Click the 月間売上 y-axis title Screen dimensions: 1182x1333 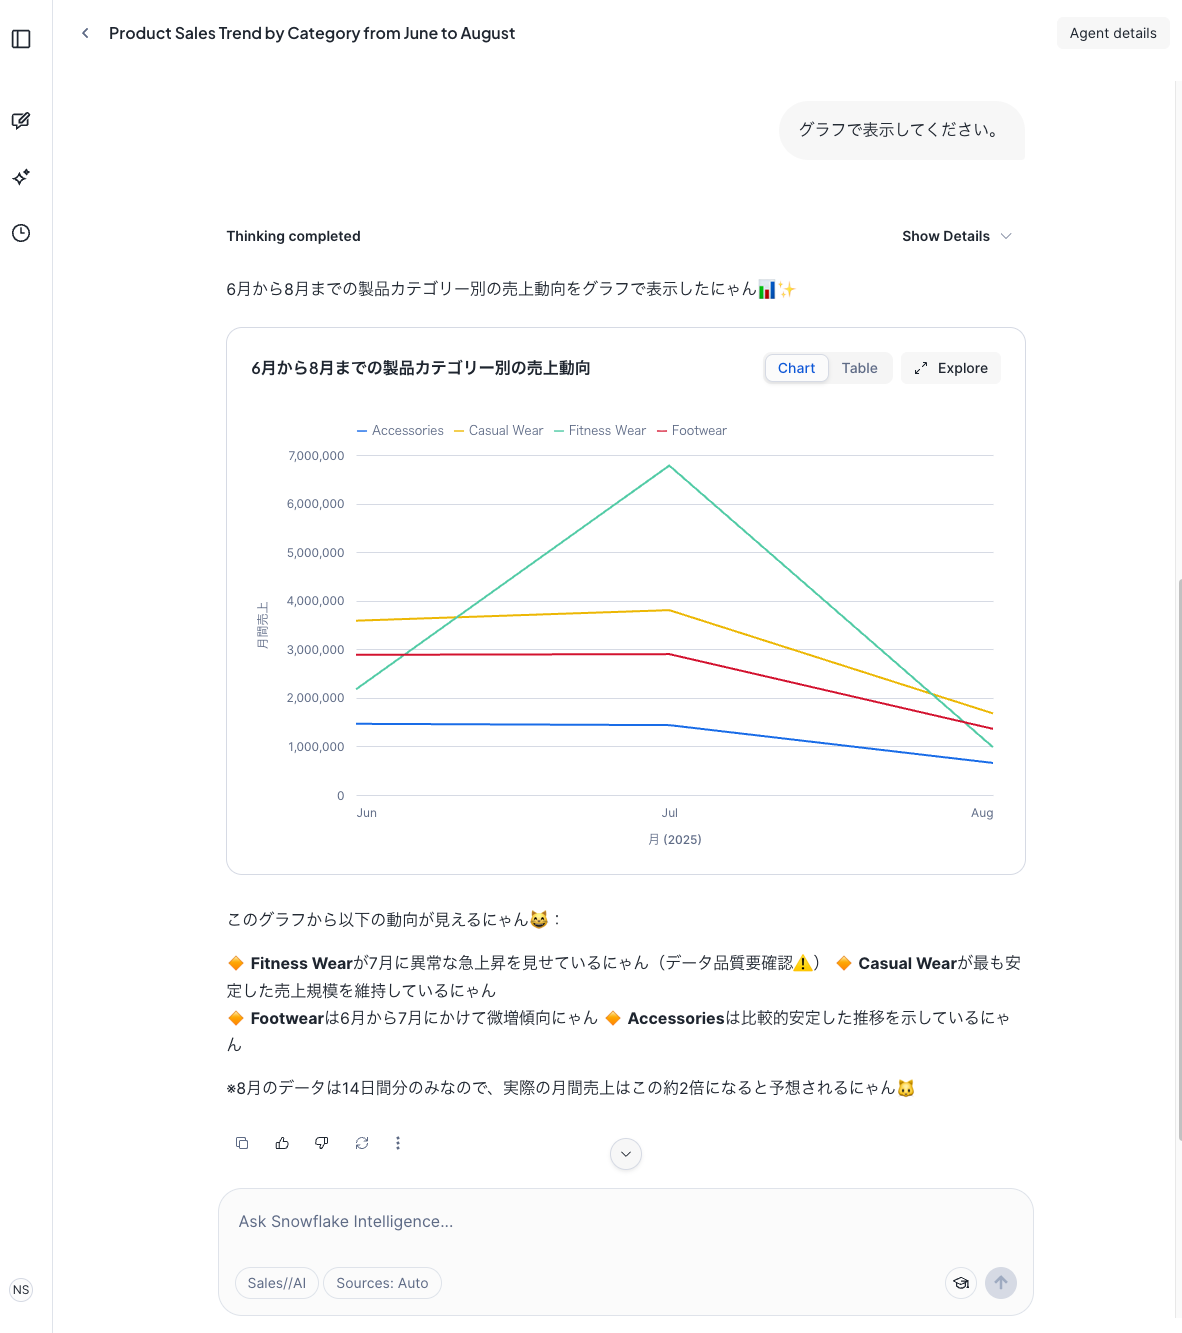[x=263, y=625]
